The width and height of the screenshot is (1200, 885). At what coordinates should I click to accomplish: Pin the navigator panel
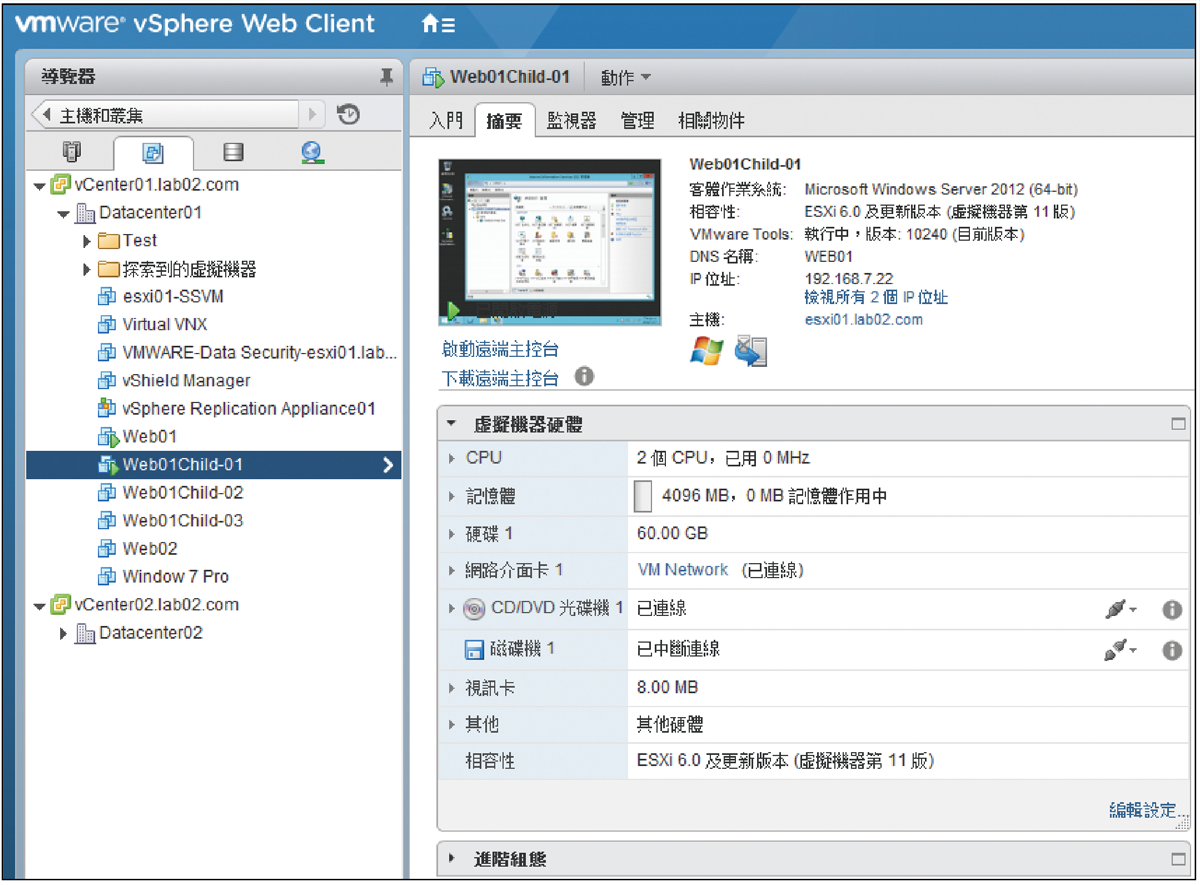(386, 77)
